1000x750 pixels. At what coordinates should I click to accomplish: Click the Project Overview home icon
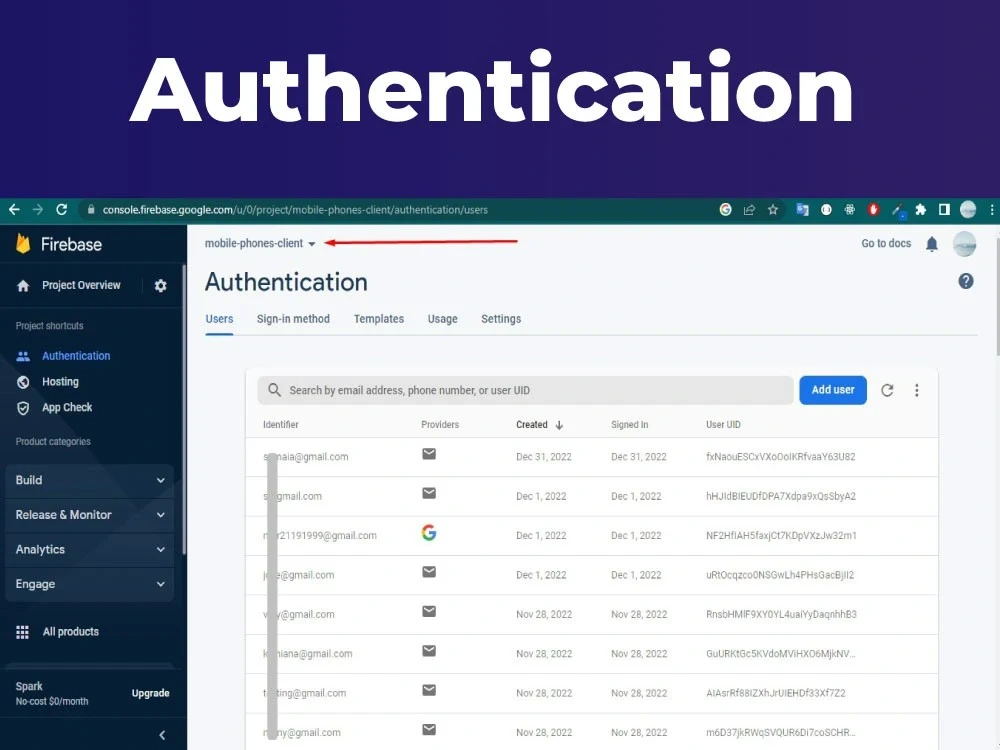[23, 286]
